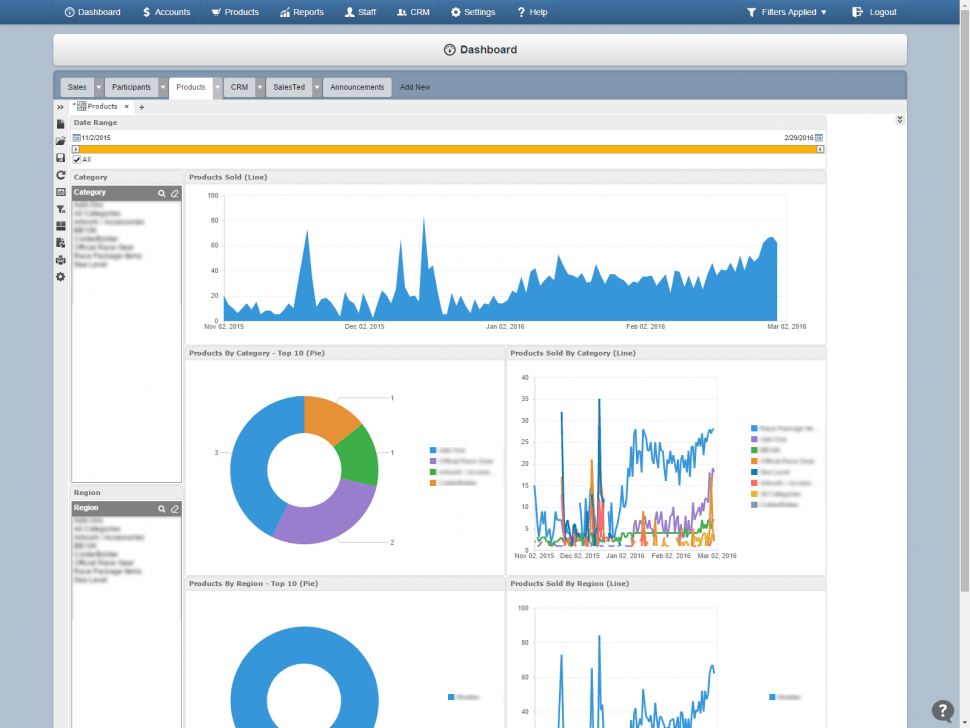
Task: Open the Participants tab dropdown arrow
Action: 163,87
